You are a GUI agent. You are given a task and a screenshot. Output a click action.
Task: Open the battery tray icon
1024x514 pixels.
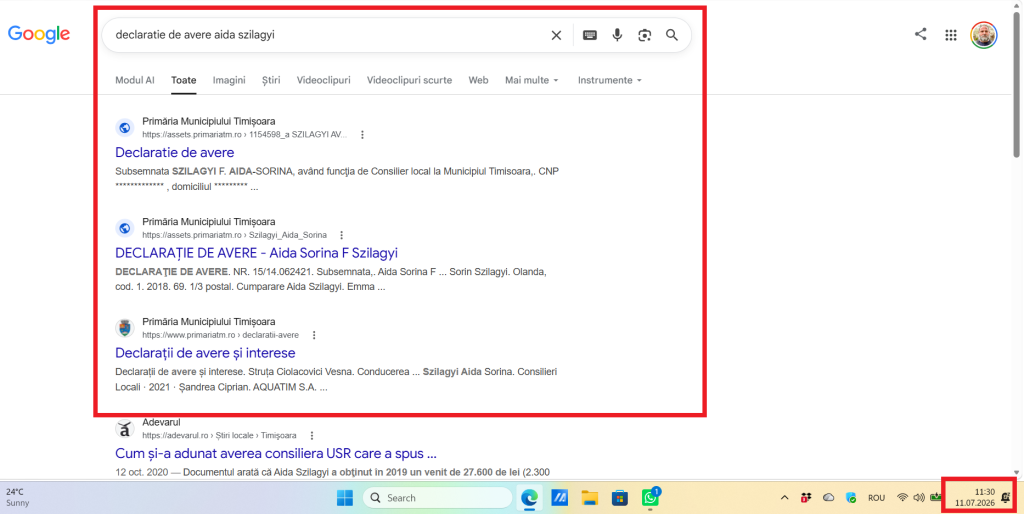936,498
